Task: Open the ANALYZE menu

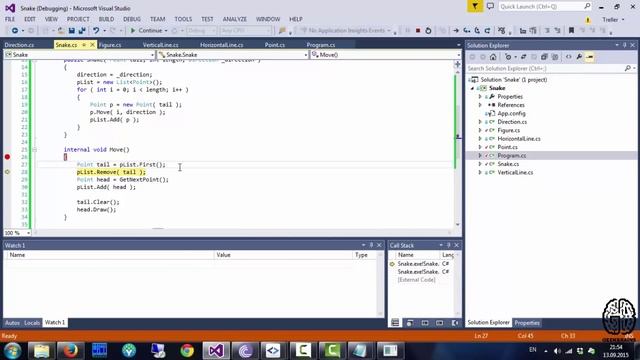Action: coord(235,19)
